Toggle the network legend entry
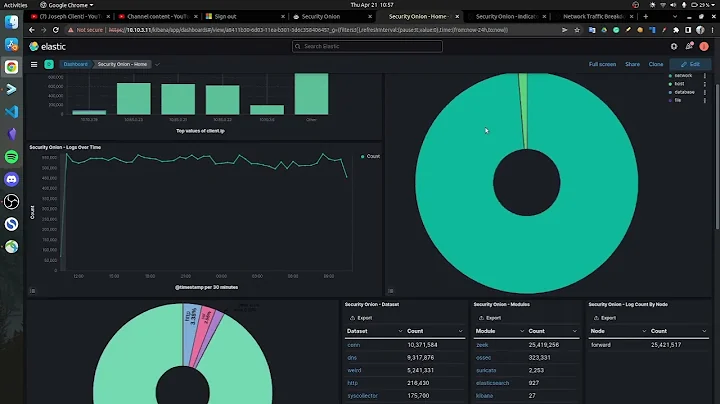The width and height of the screenshot is (720, 404). pyautogui.click(x=681, y=76)
